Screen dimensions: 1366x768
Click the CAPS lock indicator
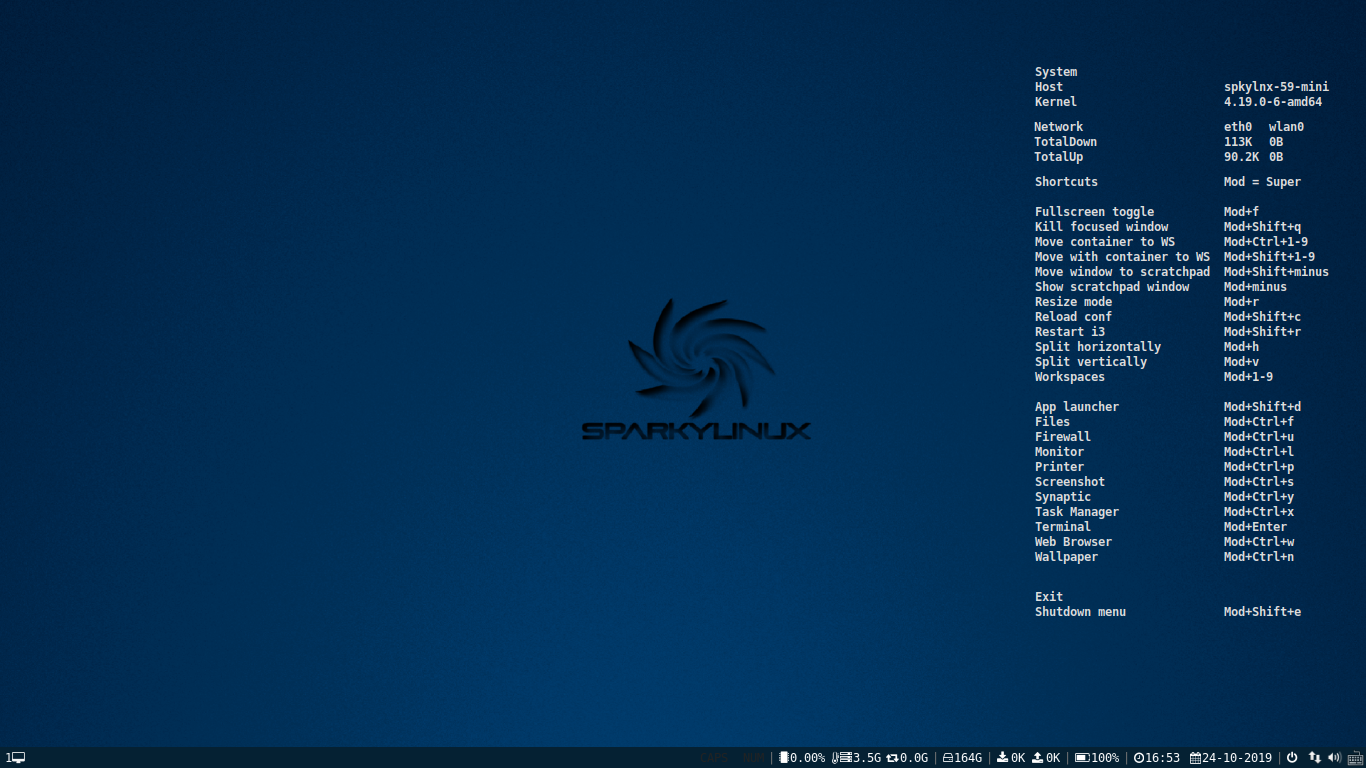click(x=714, y=757)
